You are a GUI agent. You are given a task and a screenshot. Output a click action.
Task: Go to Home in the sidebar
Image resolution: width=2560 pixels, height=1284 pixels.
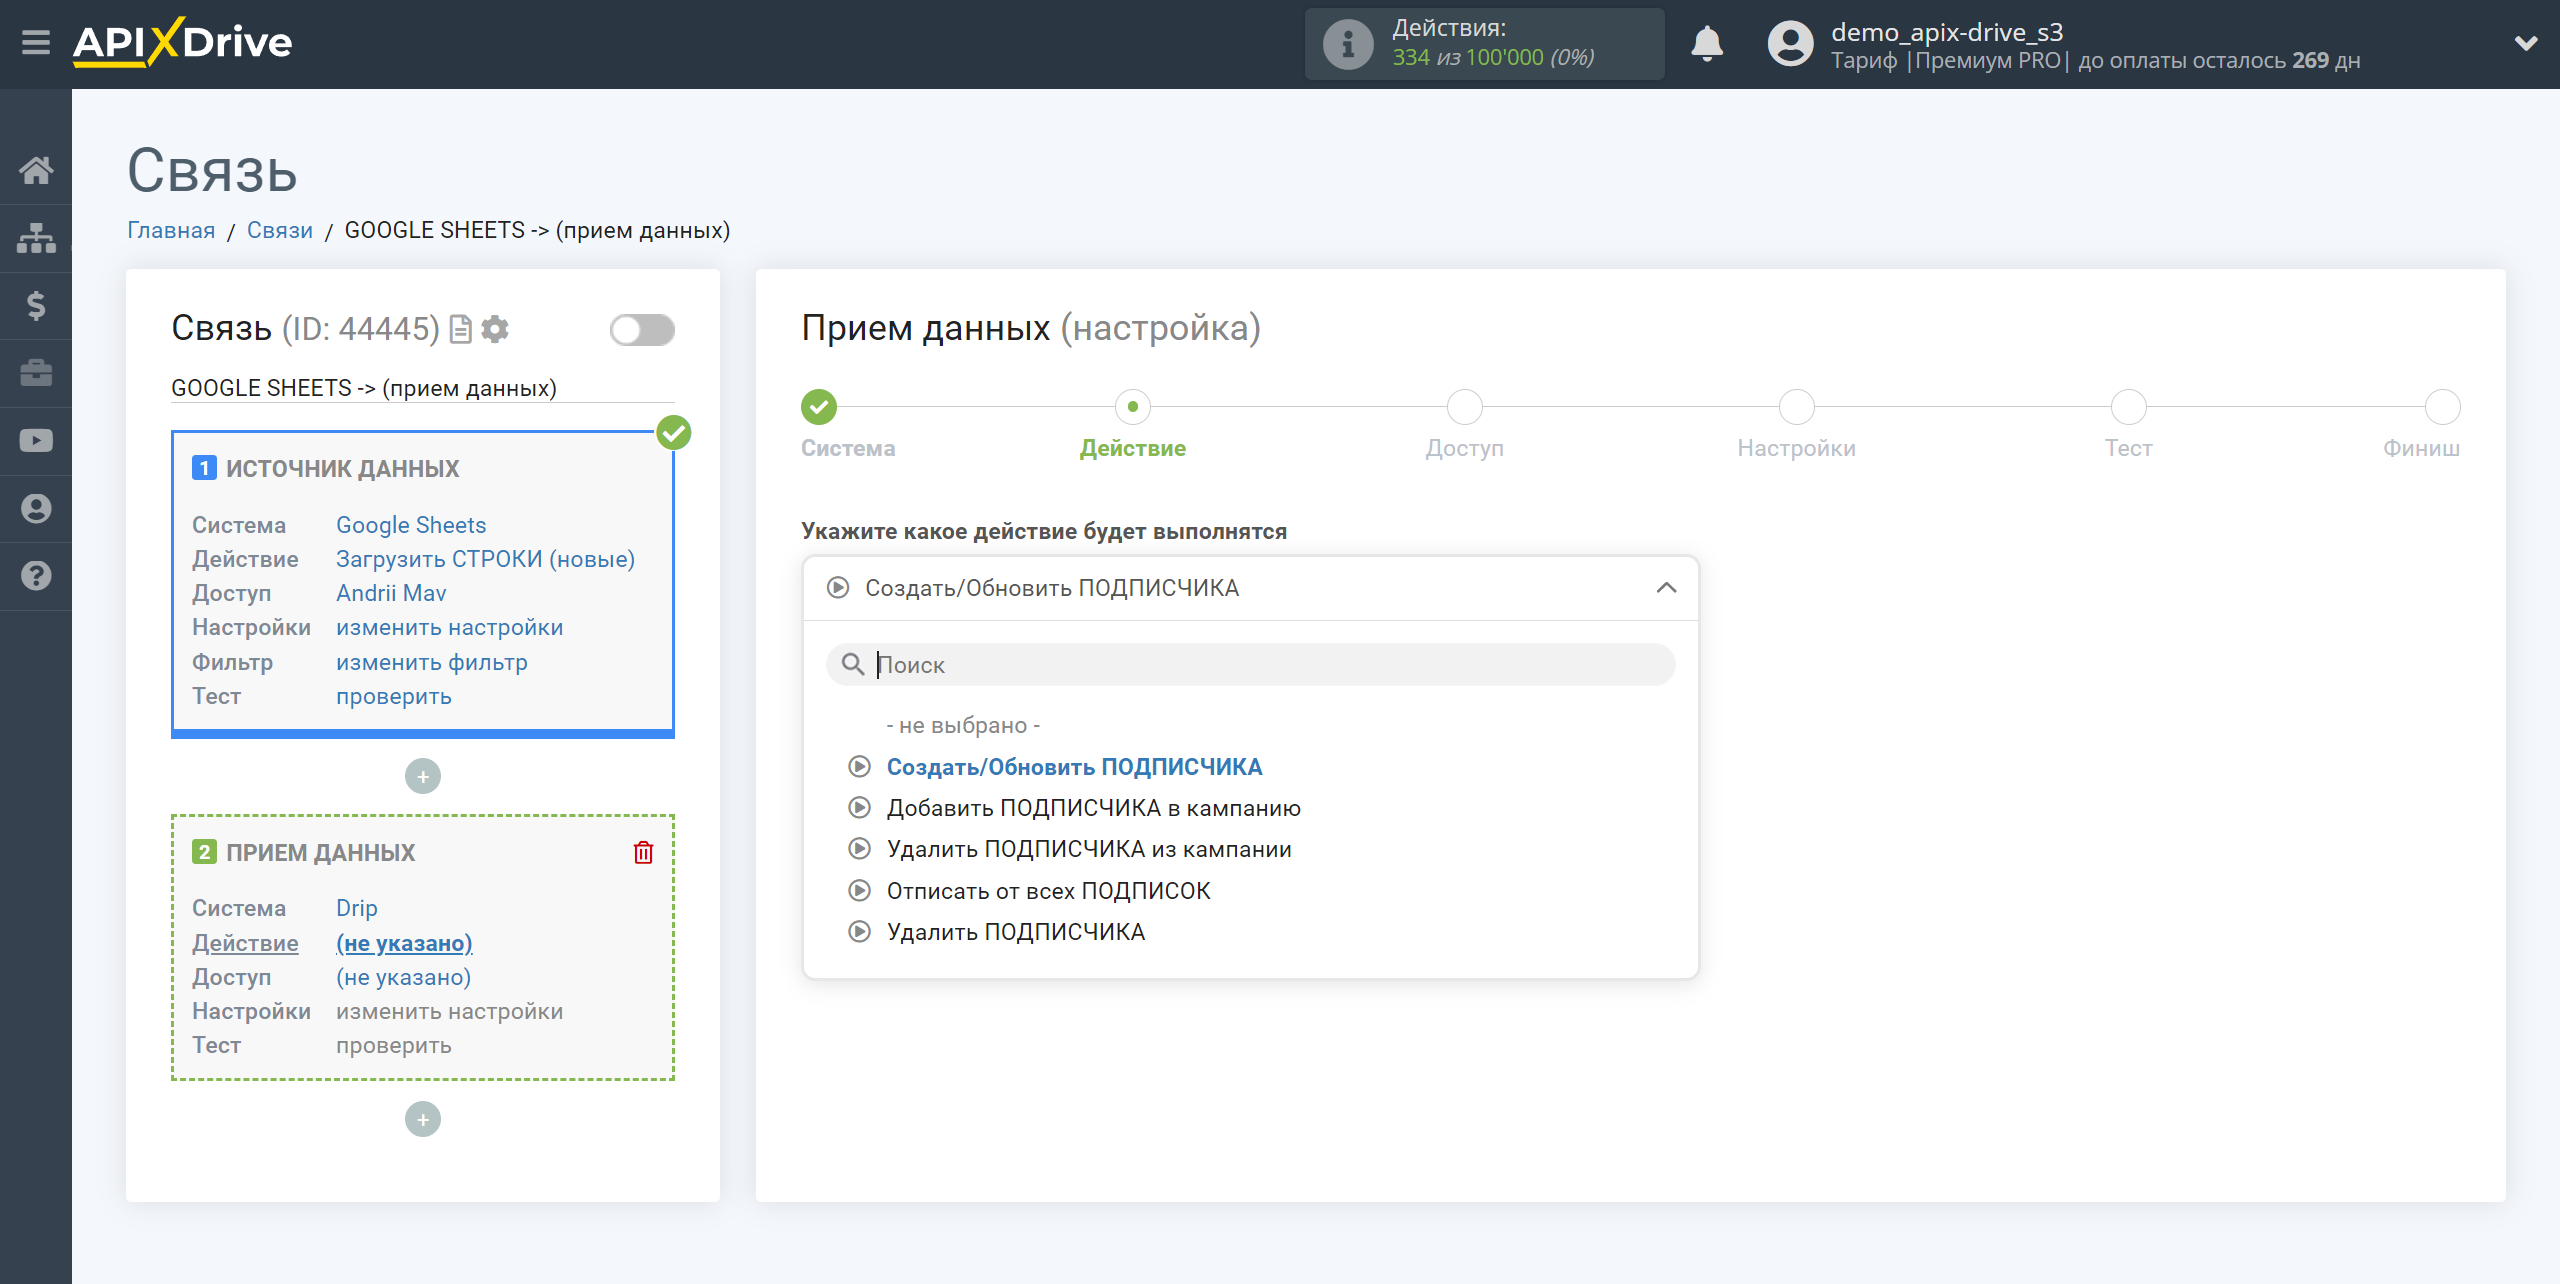[x=36, y=170]
